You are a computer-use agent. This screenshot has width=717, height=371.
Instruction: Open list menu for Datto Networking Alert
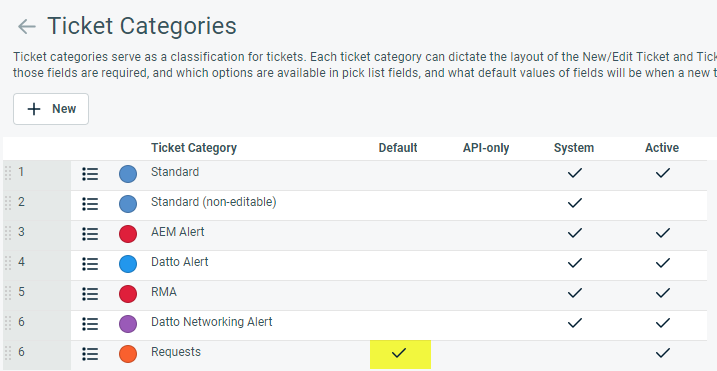pos(90,324)
